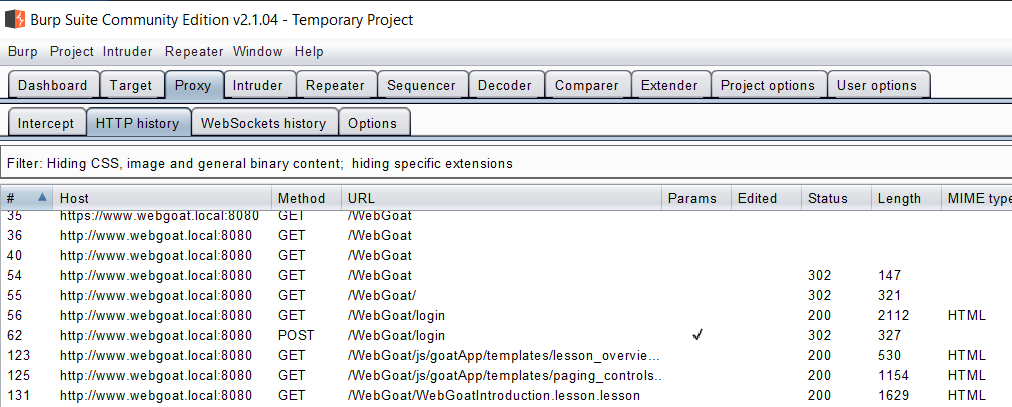Select the POST /WebGoat/login request row
This screenshot has height=407, width=1012.
(x=506, y=335)
